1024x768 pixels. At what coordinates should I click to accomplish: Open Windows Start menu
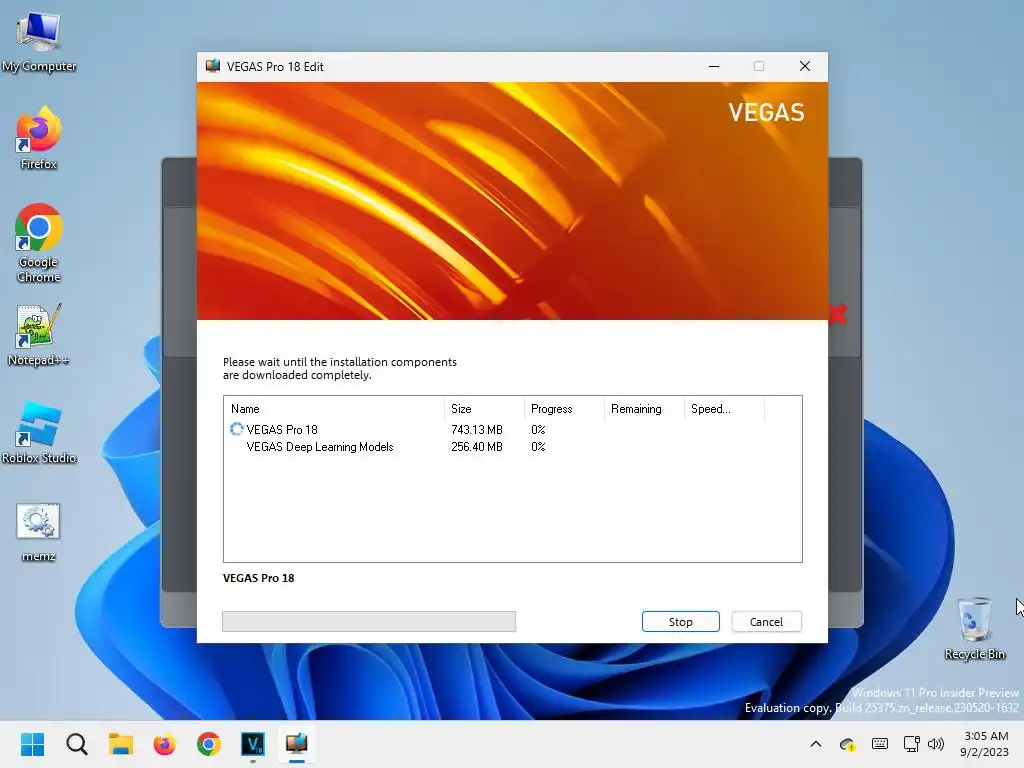tap(32, 744)
